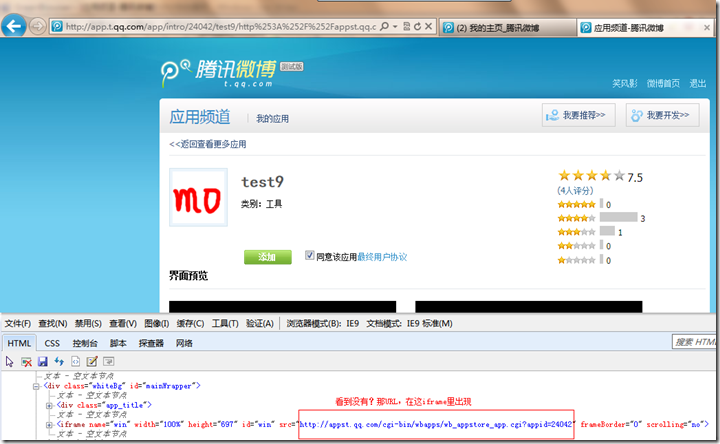Open the 禁用(S) menu
Screen dimensions: 720x444
88,324
